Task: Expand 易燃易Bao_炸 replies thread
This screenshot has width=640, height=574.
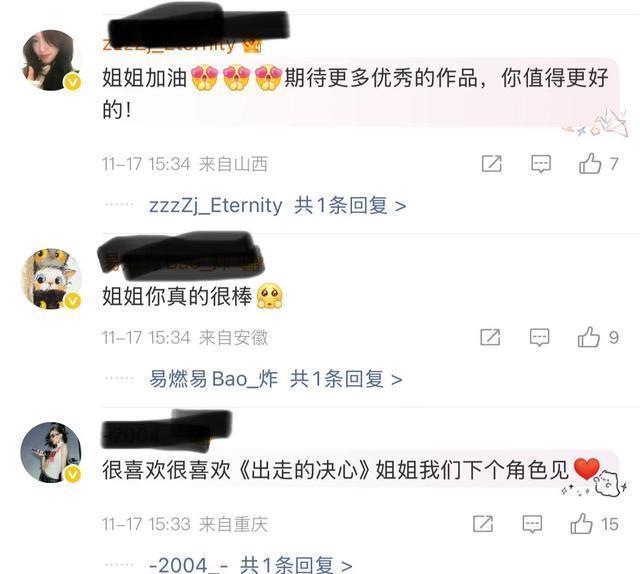Action: 346,379
